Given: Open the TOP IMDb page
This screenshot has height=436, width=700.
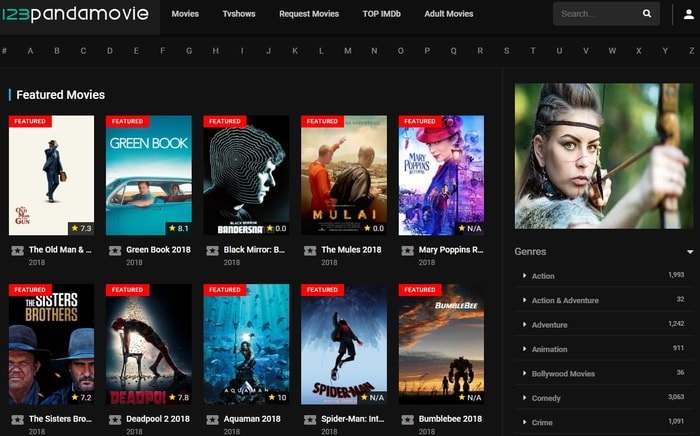Looking at the screenshot, I should coord(382,14).
